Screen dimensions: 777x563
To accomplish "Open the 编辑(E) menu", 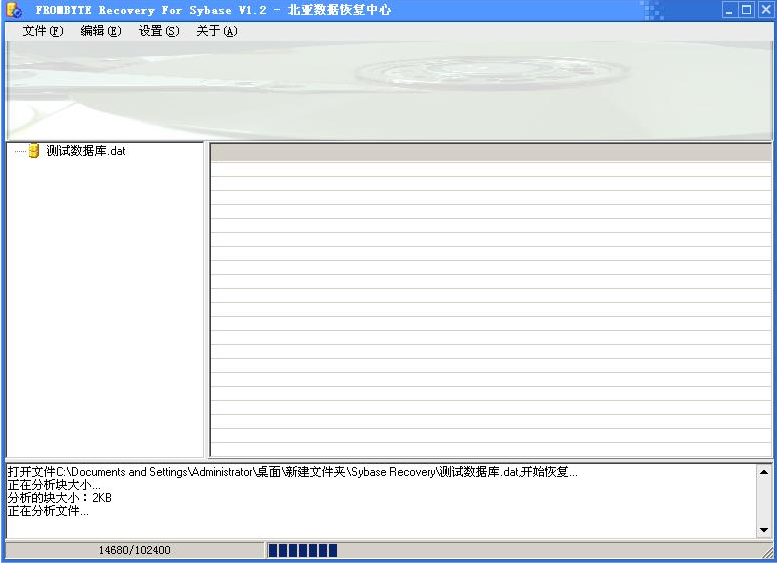I will click(x=101, y=31).
